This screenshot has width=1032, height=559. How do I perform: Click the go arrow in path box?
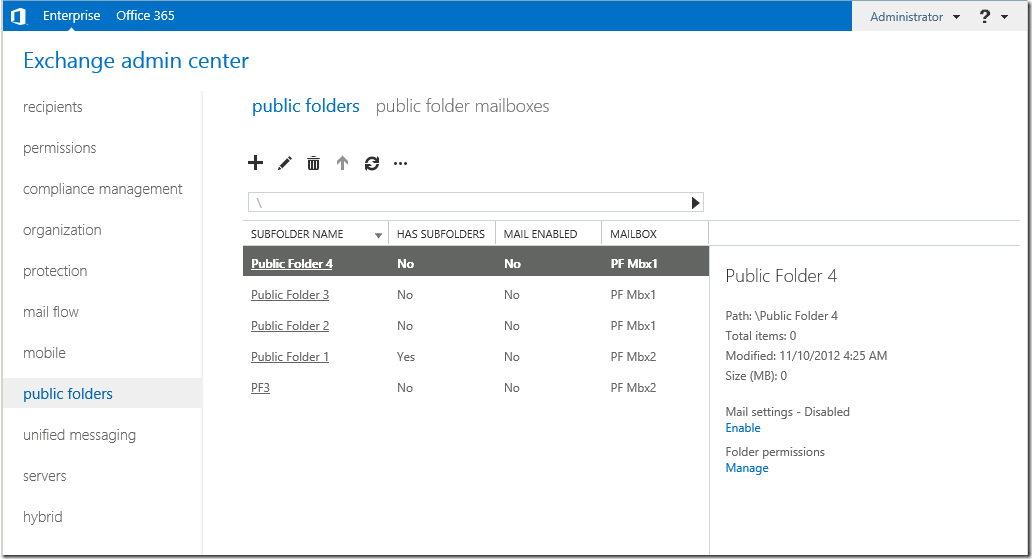tap(695, 203)
